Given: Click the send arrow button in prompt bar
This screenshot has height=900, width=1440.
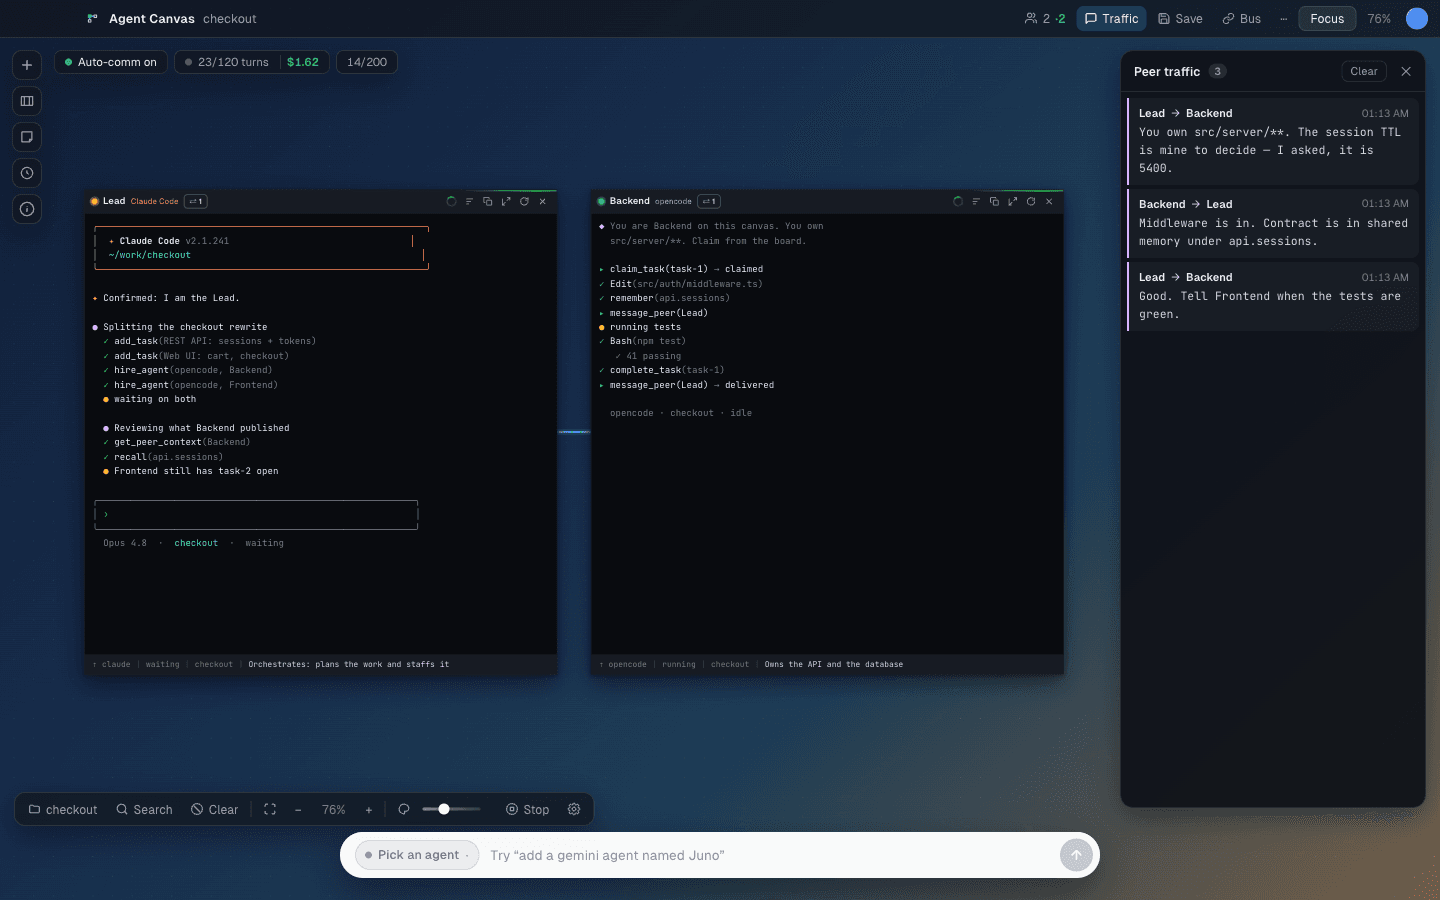Looking at the screenshot, I should (1076, 855).
